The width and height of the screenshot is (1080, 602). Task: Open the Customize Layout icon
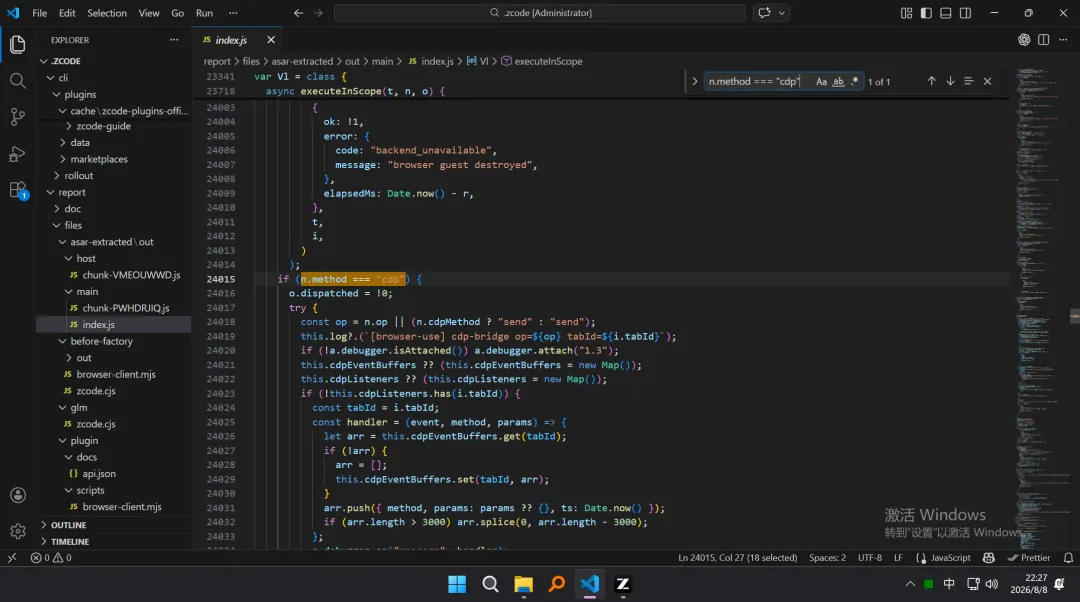pyautogui.click(x=906, y=13)
